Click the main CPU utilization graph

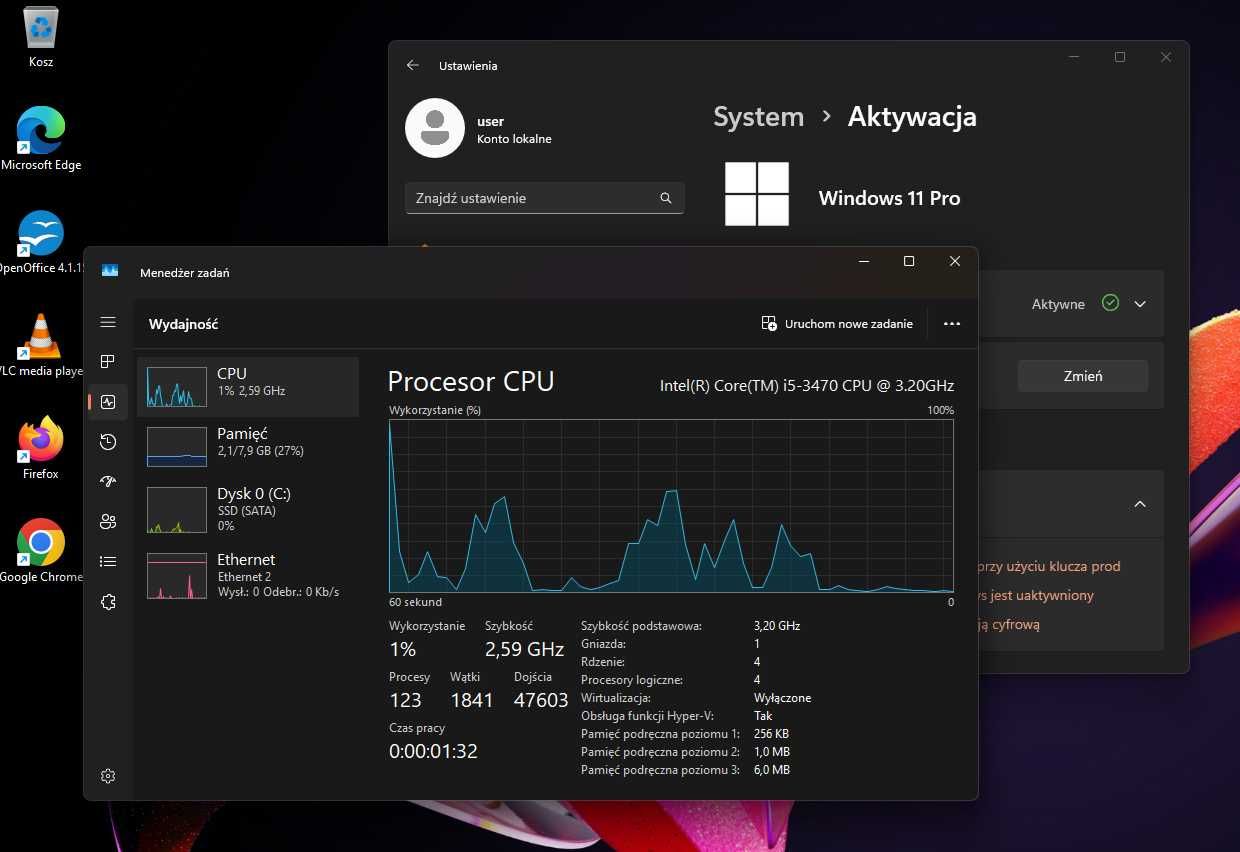(671, 506)
